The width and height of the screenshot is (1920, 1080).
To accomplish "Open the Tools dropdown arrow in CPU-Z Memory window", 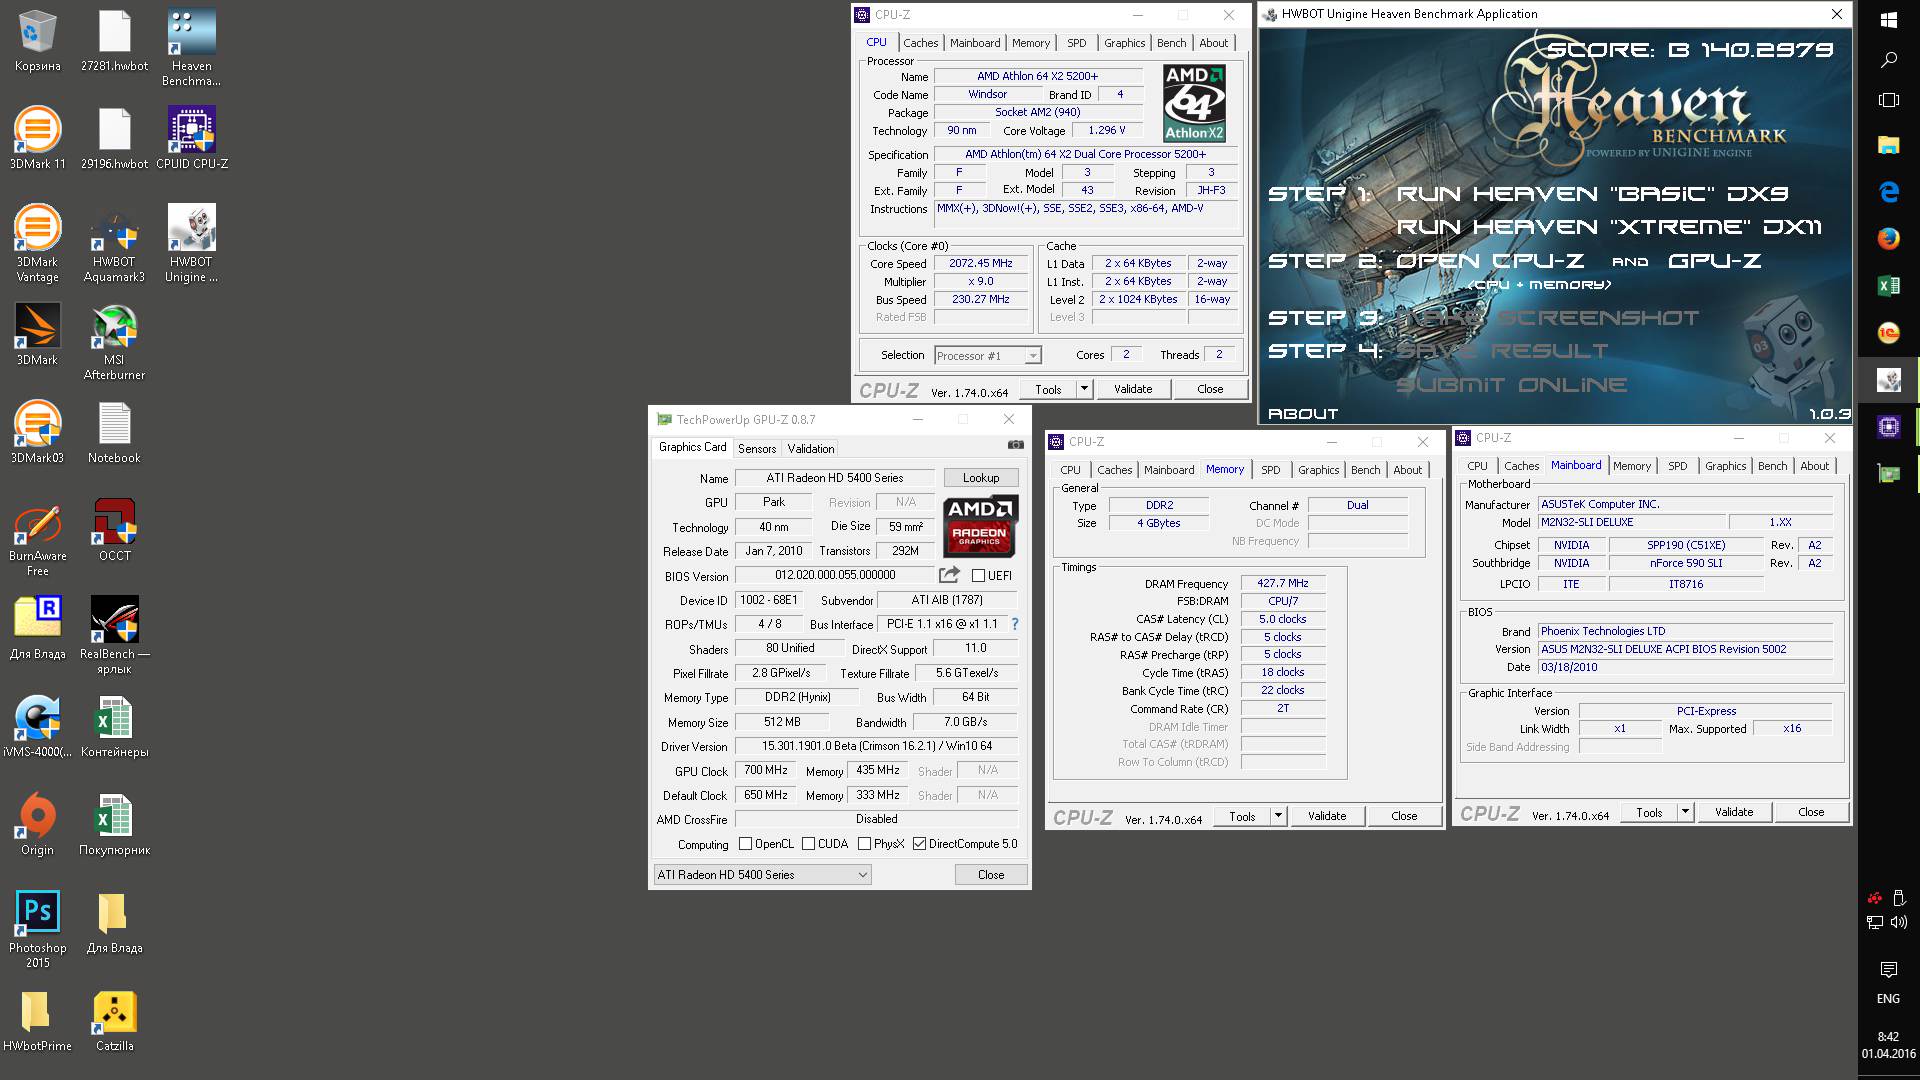I will (1278, 816).
